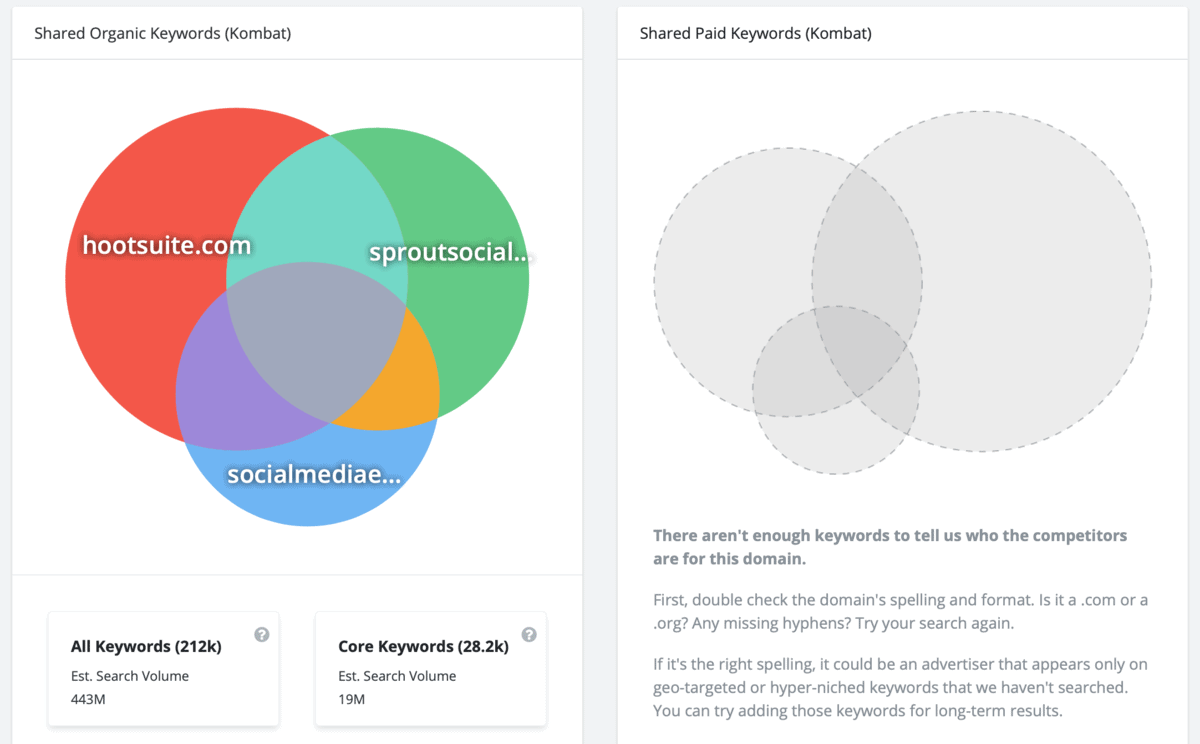Click the All Keywords help question-mark icon
Image resolution: width=1200 pixels, height=744 pixels.
(262, 634)
